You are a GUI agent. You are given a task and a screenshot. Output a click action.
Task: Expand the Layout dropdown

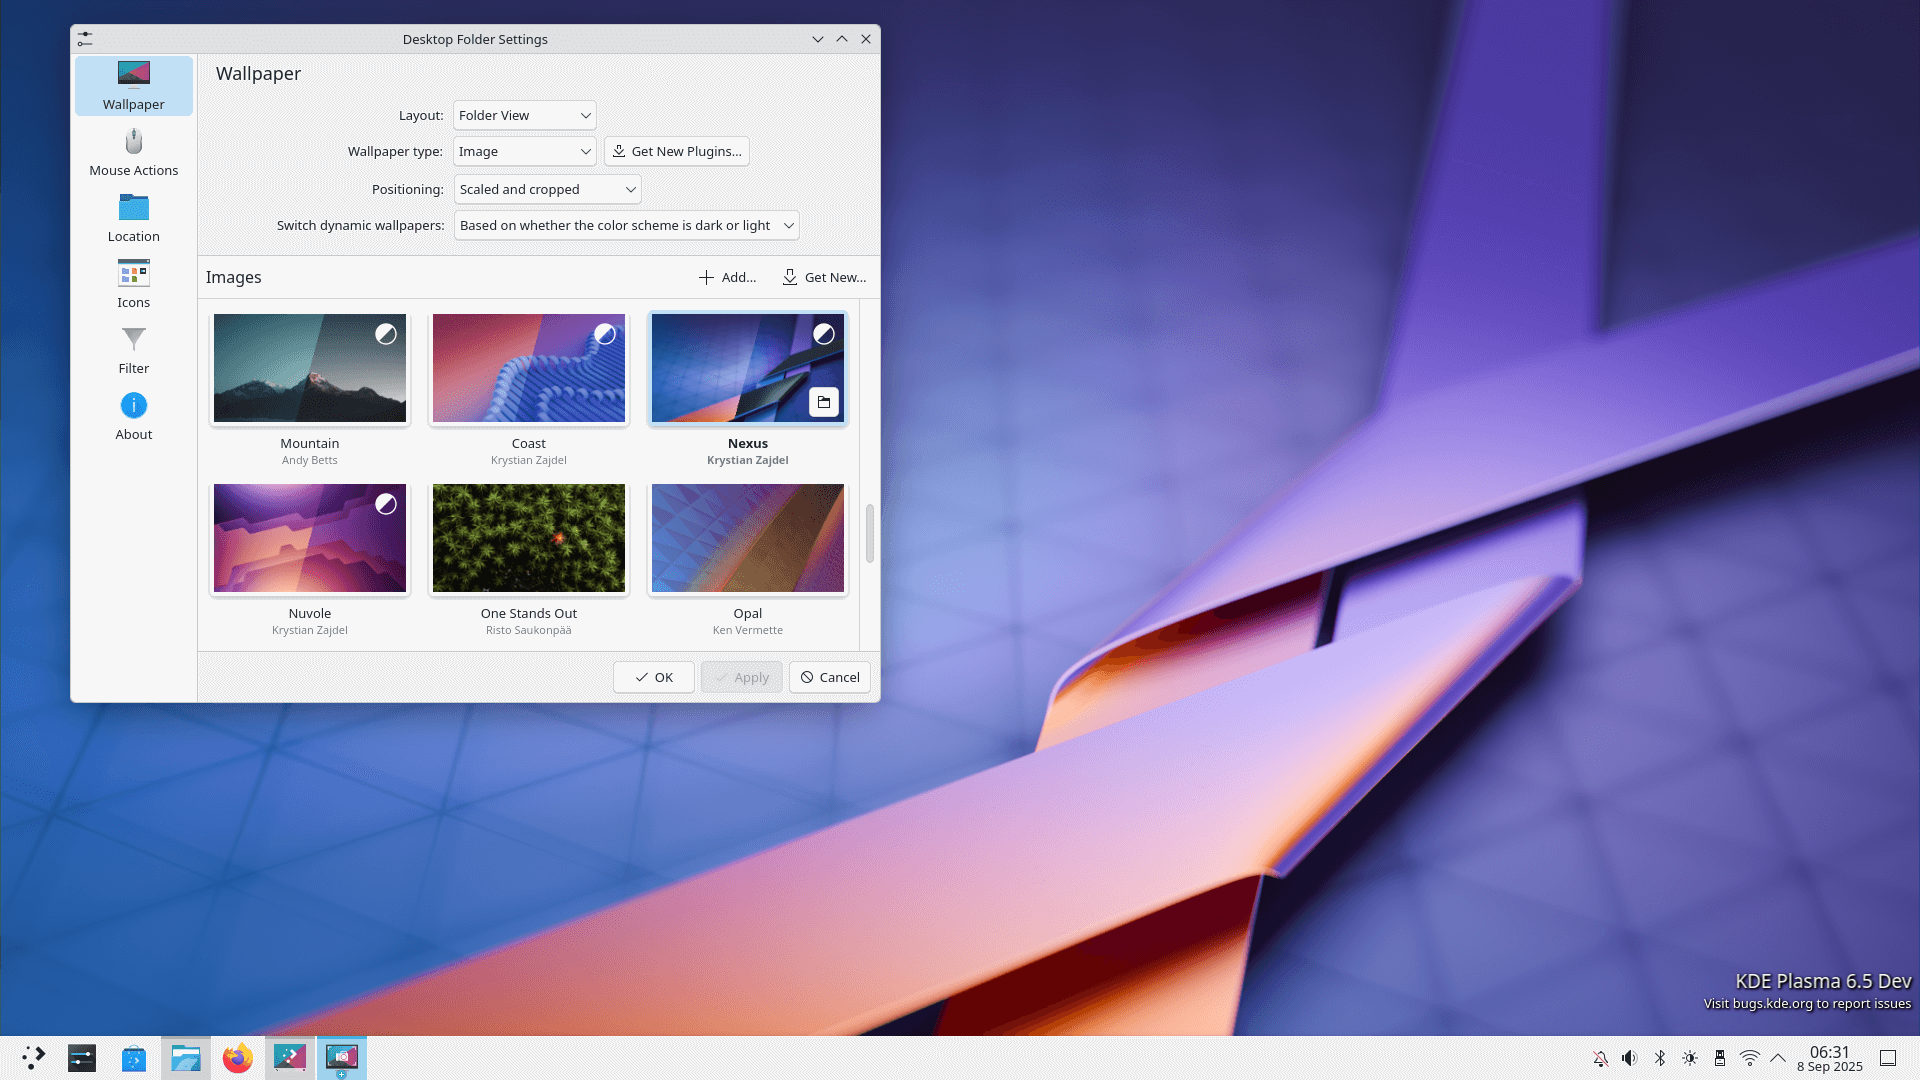(524, 115)
